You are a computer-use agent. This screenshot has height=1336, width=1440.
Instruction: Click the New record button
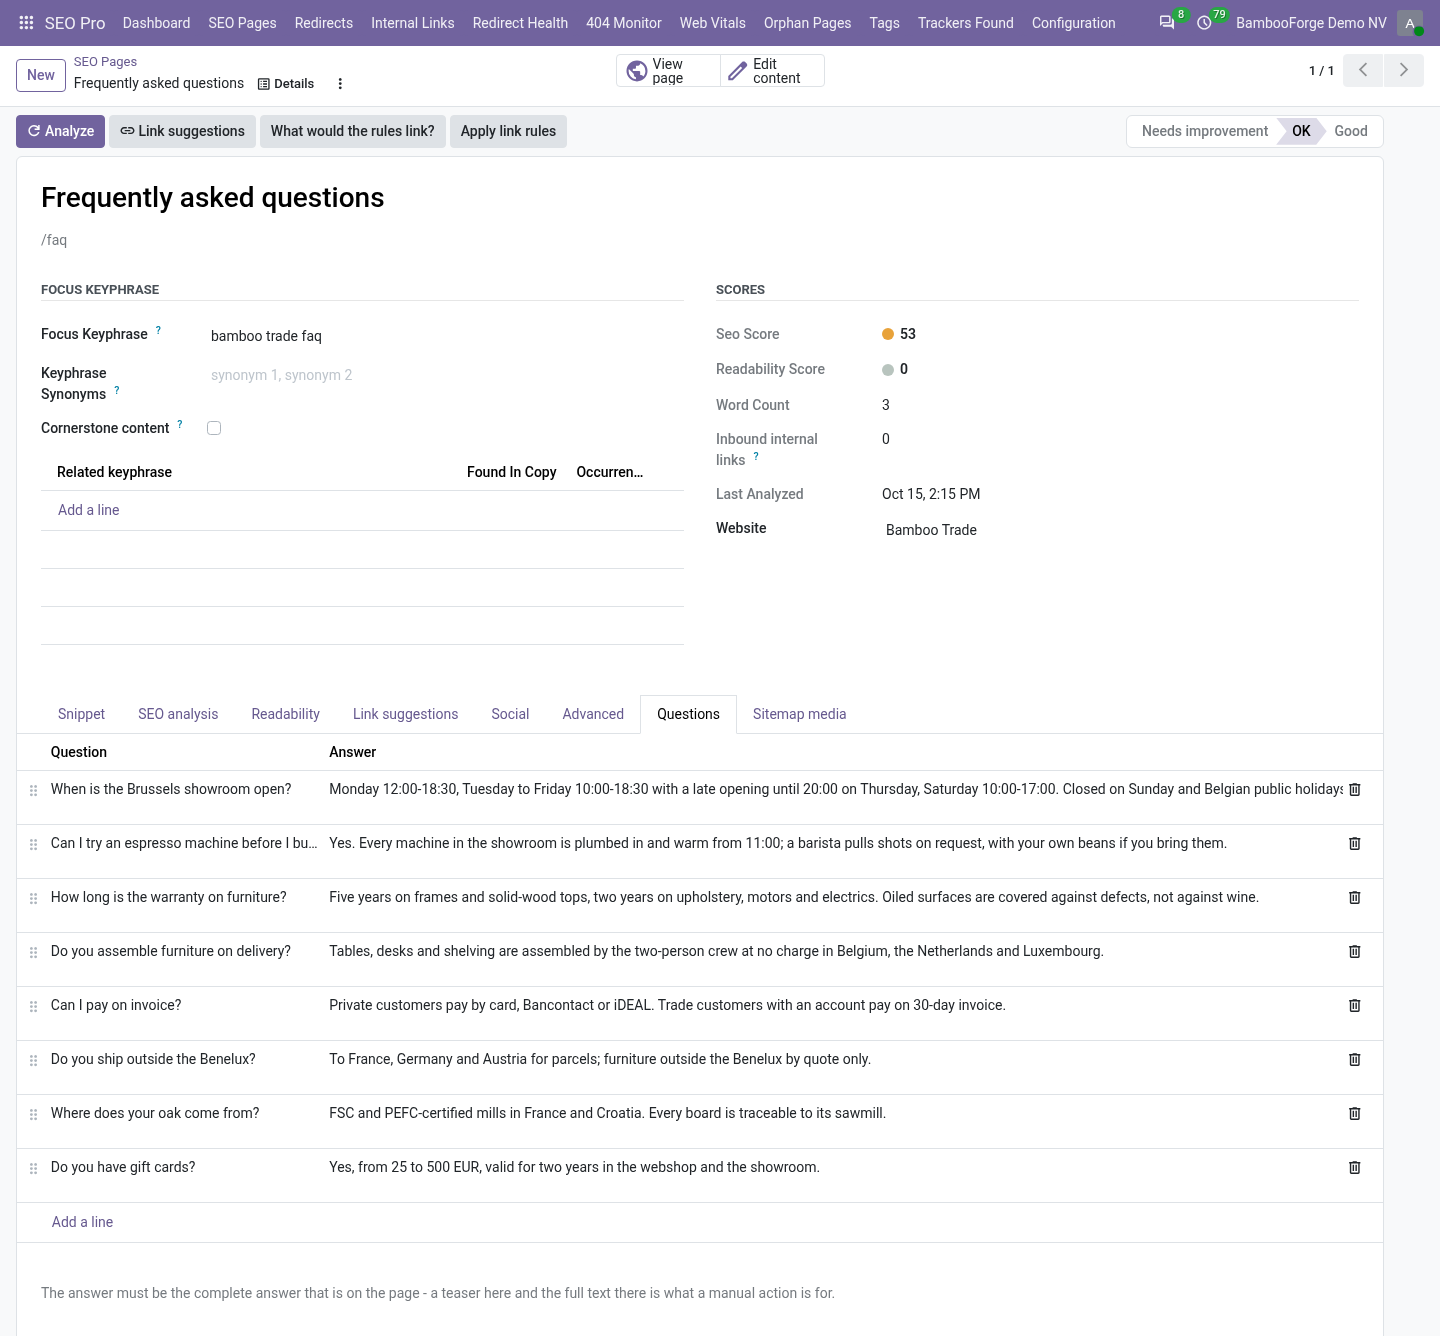tap(41, 75)
